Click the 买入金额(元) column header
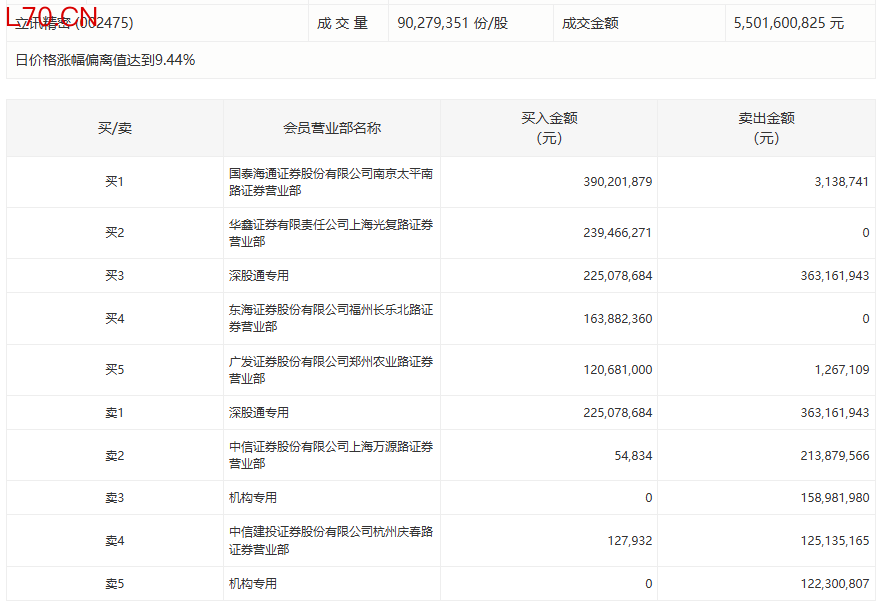This screenshot has width=882, height=609. 549,128
